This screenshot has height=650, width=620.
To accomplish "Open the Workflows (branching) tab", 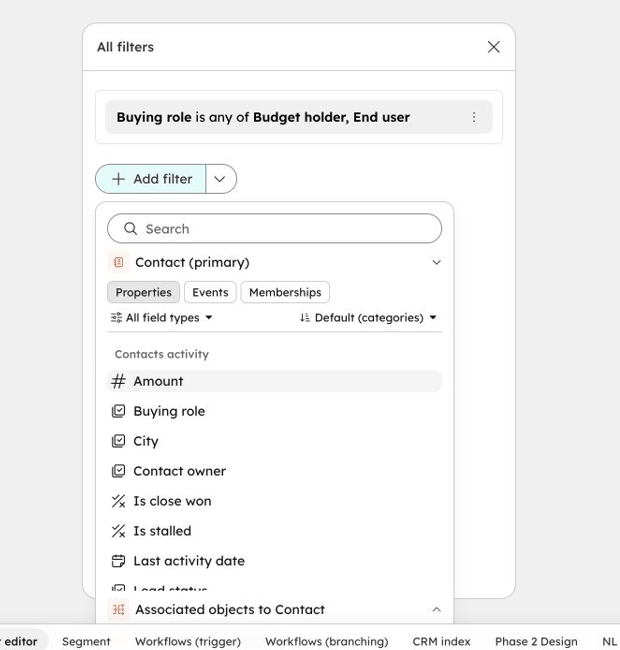I will tap(327, 641).
